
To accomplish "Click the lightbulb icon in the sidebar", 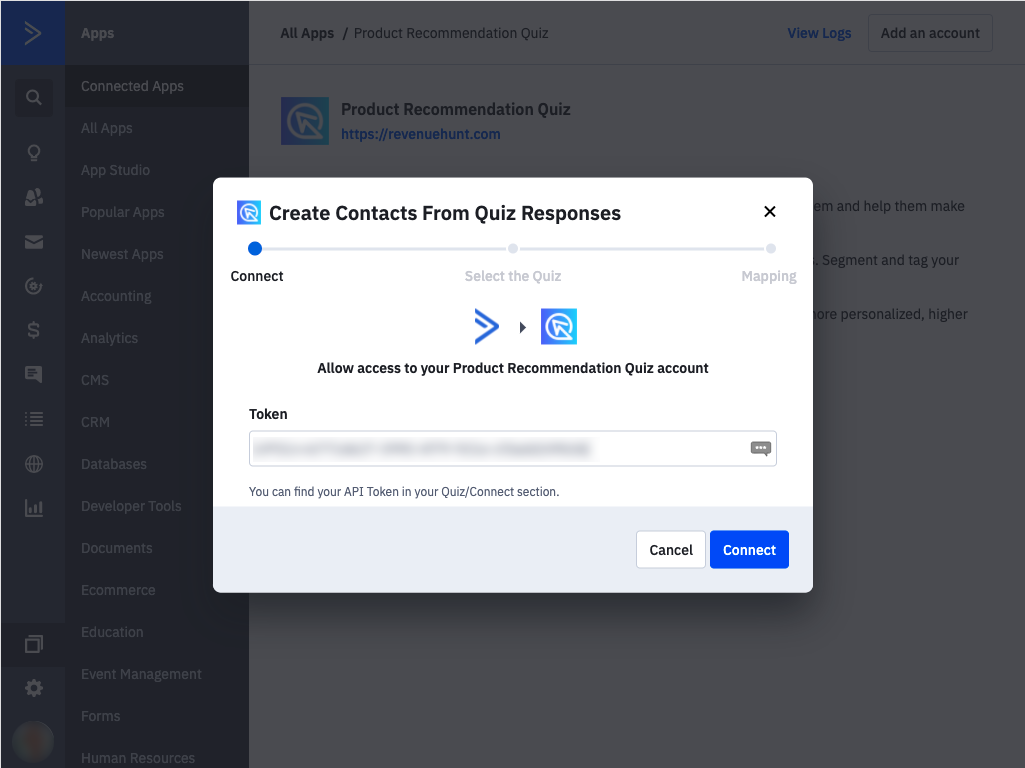I will coord(33,153).
